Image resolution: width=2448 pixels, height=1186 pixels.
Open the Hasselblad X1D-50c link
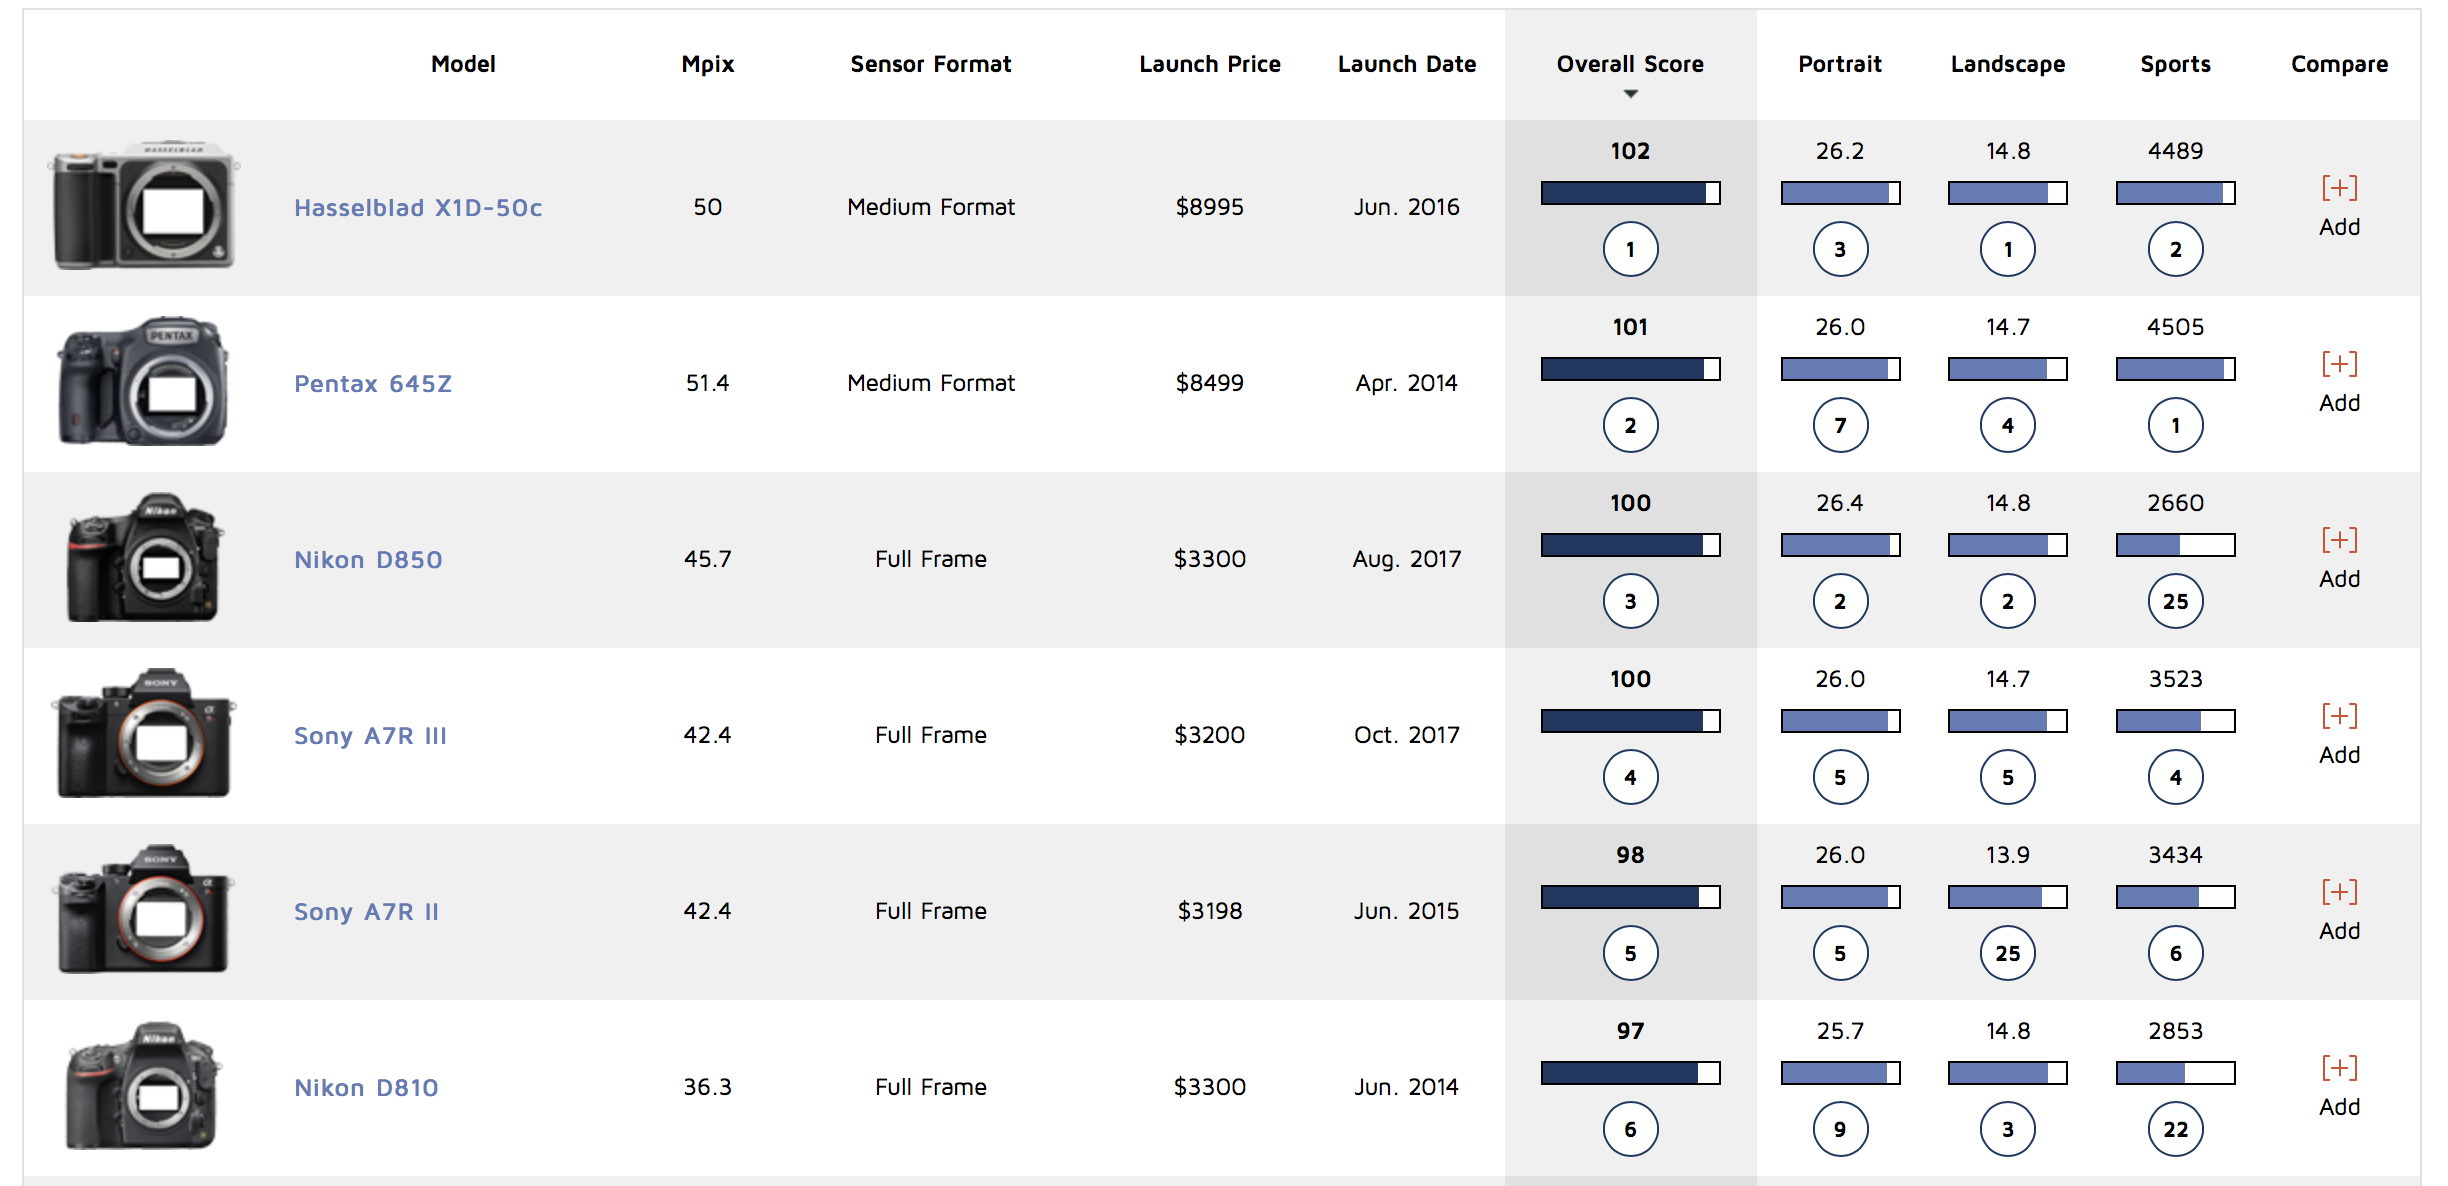418,208
